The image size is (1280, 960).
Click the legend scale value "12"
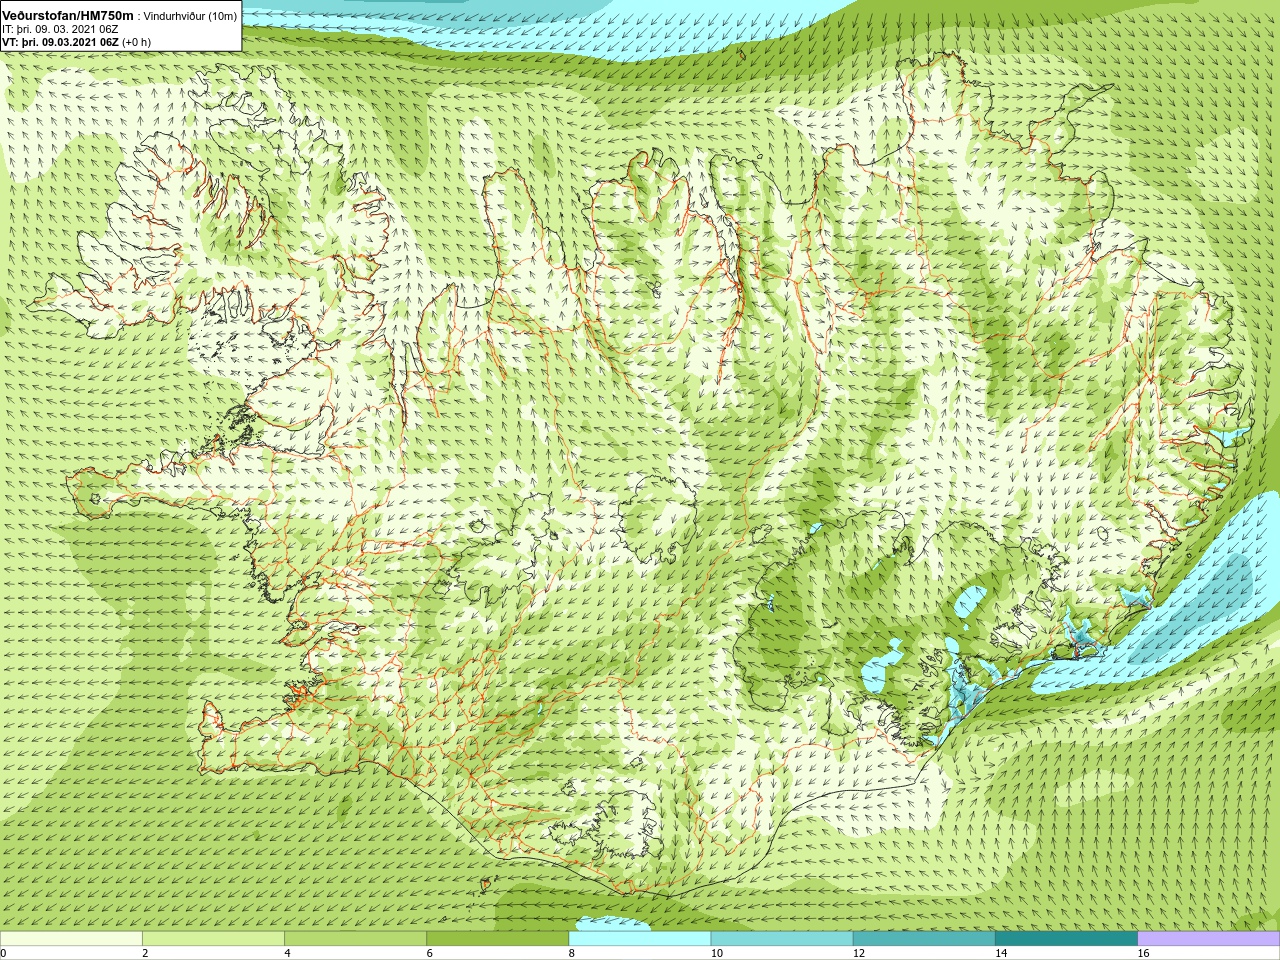pos(859,953)
